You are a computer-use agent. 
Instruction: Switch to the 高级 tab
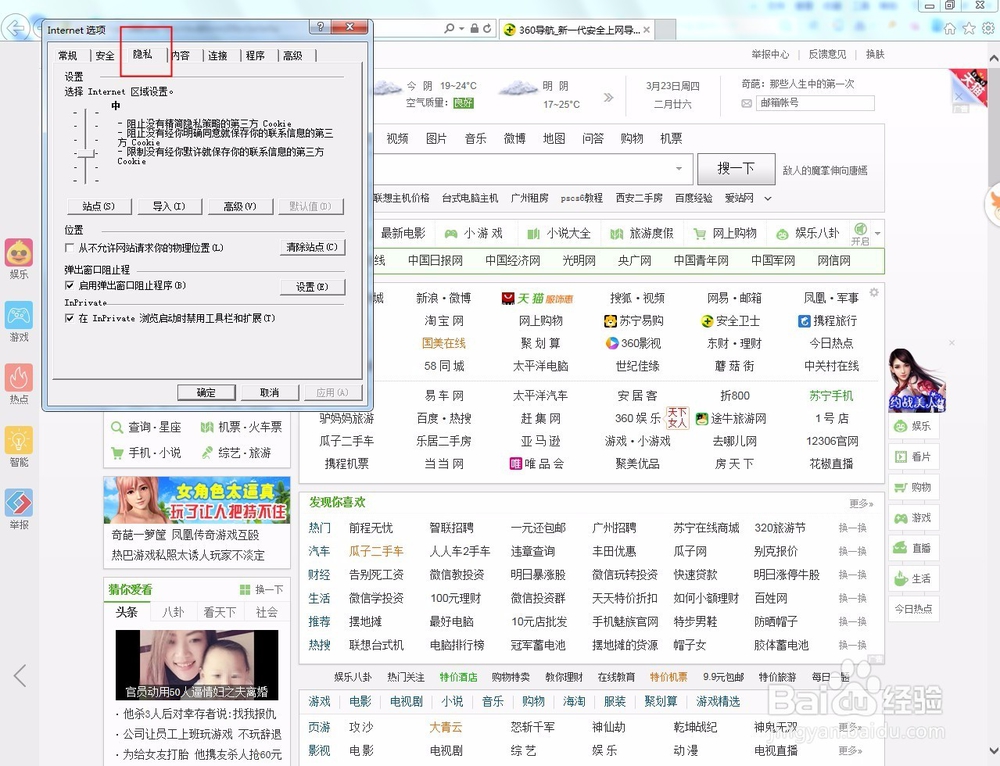click(293, 55)
